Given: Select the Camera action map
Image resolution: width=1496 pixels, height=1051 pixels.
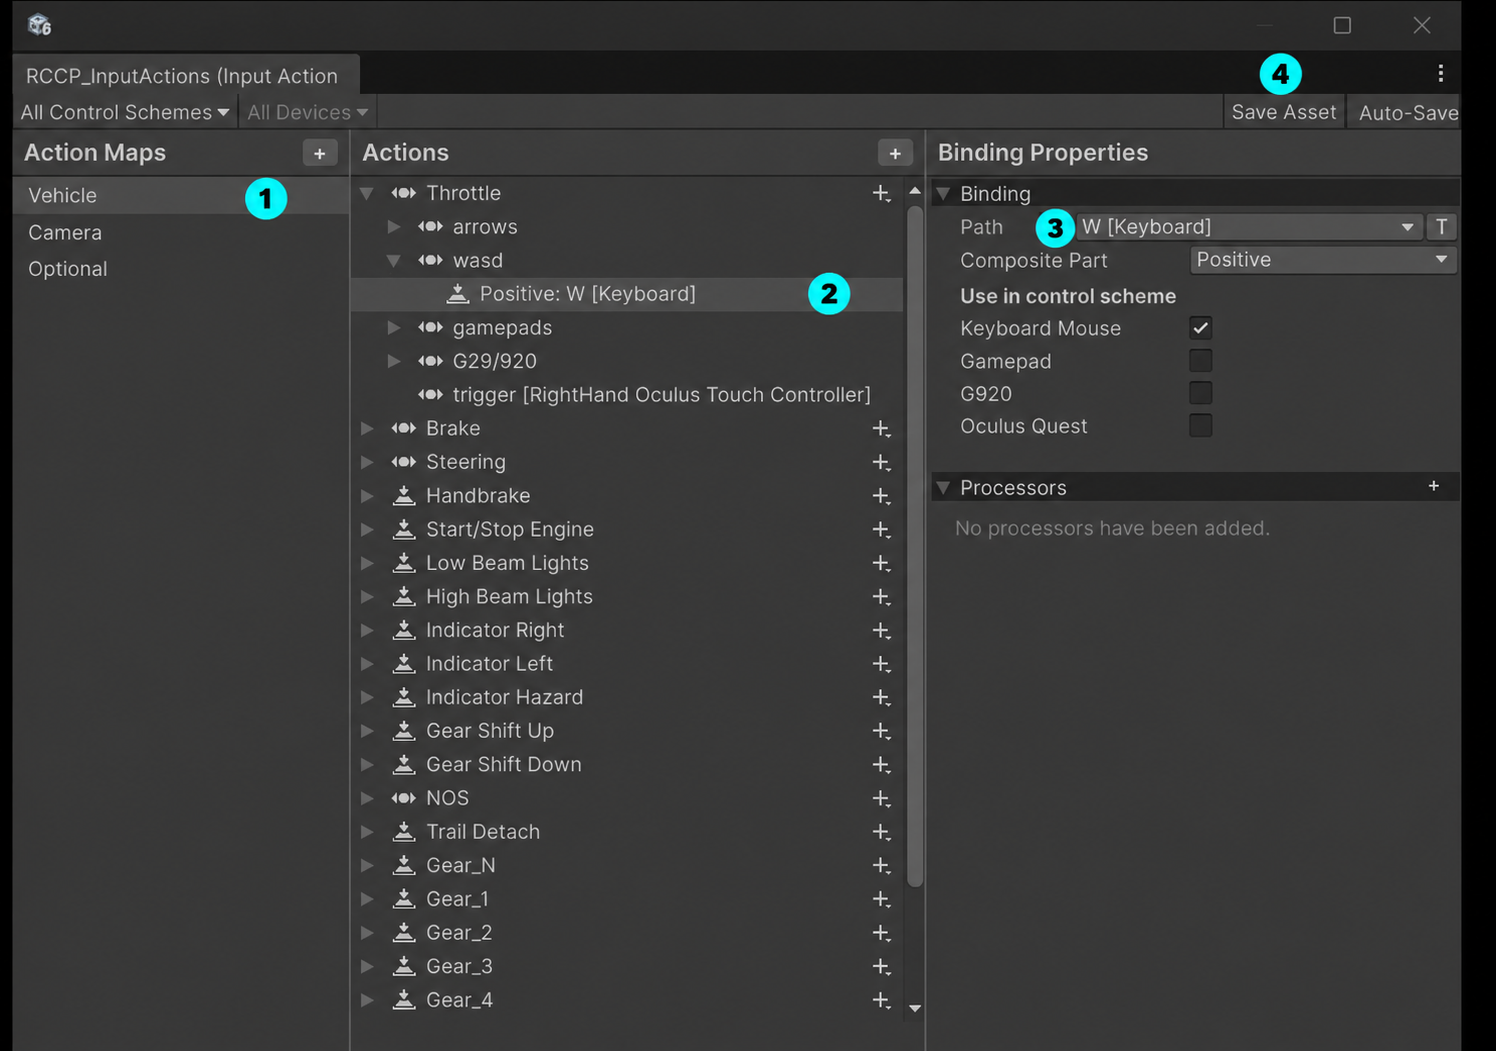Looking at the screenshot, I should click(x=180, y=233).
